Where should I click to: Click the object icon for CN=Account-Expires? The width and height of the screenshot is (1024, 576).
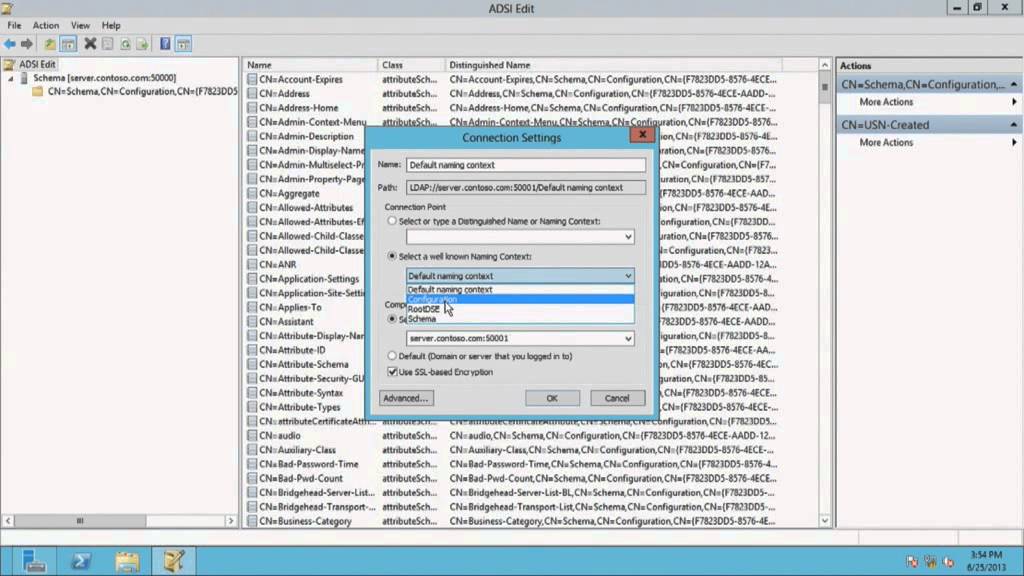coord(252,79)
